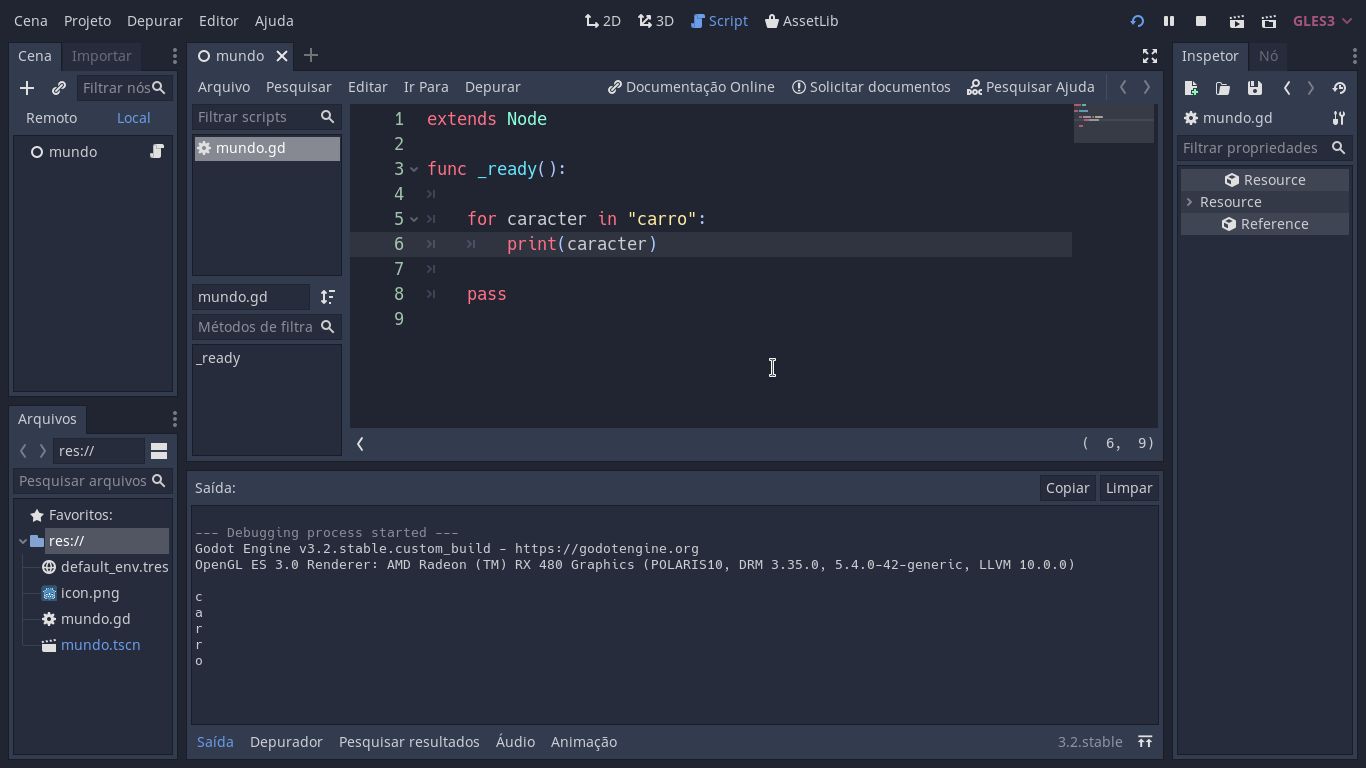The width and height of the screenshot is (1366, 768).
Task: Stop the running scene
Action: [x=1201, y=21]
